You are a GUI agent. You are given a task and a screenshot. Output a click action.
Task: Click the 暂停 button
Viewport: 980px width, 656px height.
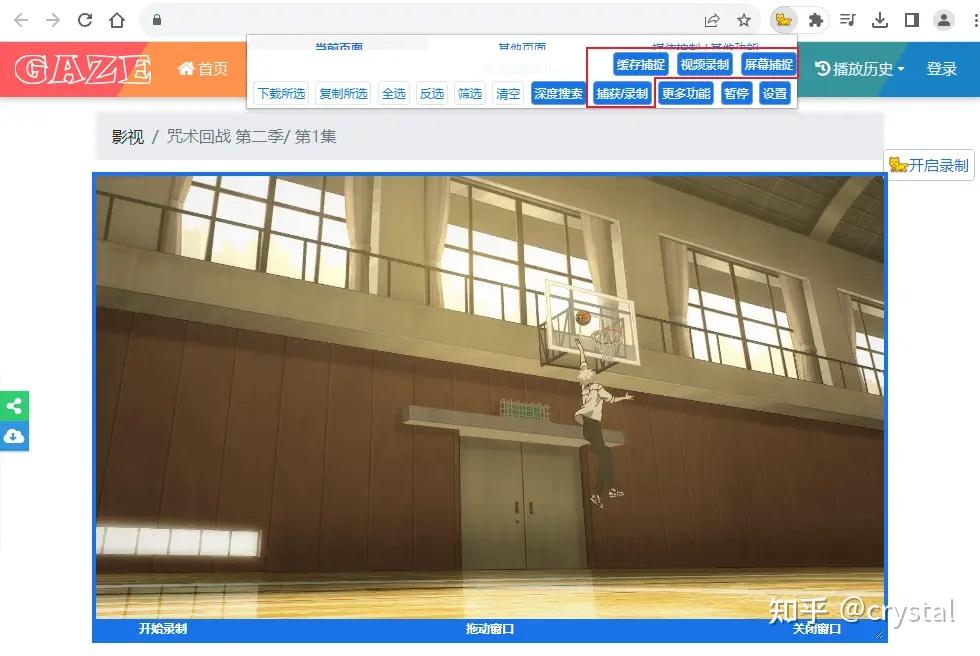736,94
